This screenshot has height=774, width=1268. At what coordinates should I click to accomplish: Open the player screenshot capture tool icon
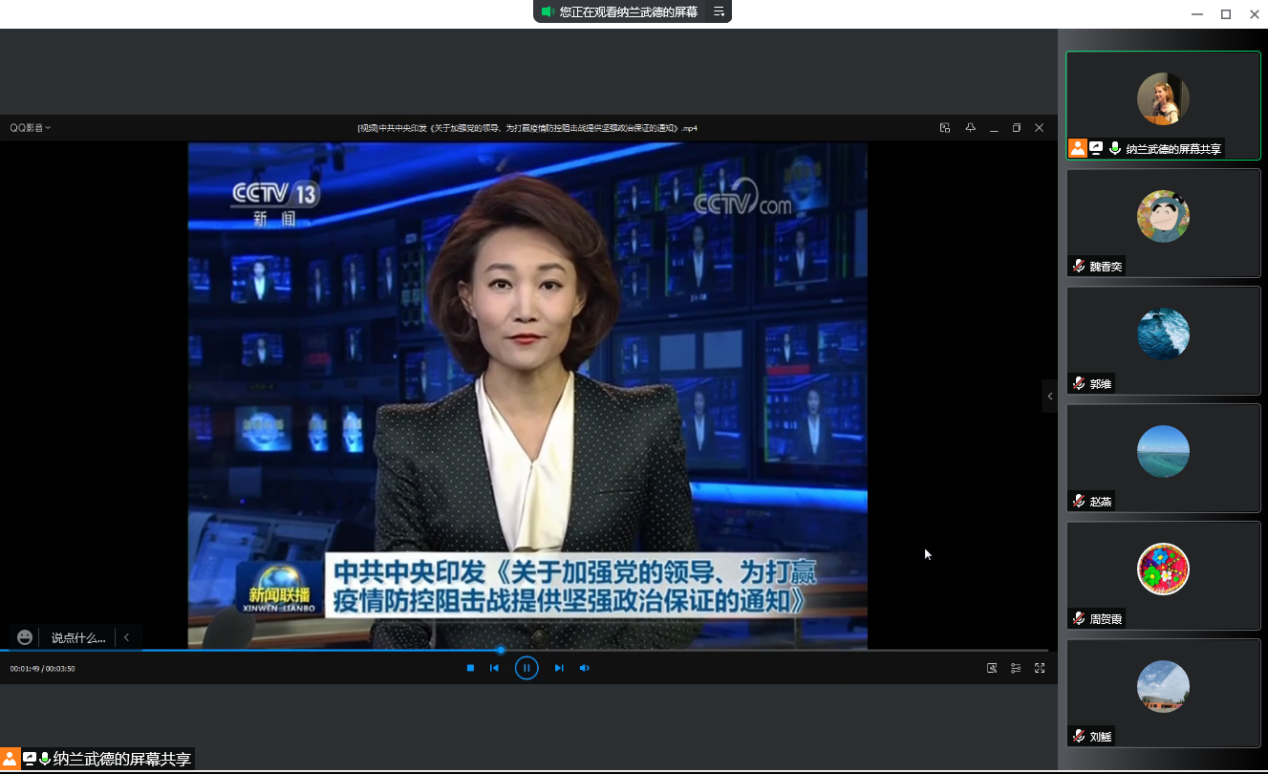click(x=992, y=668)
